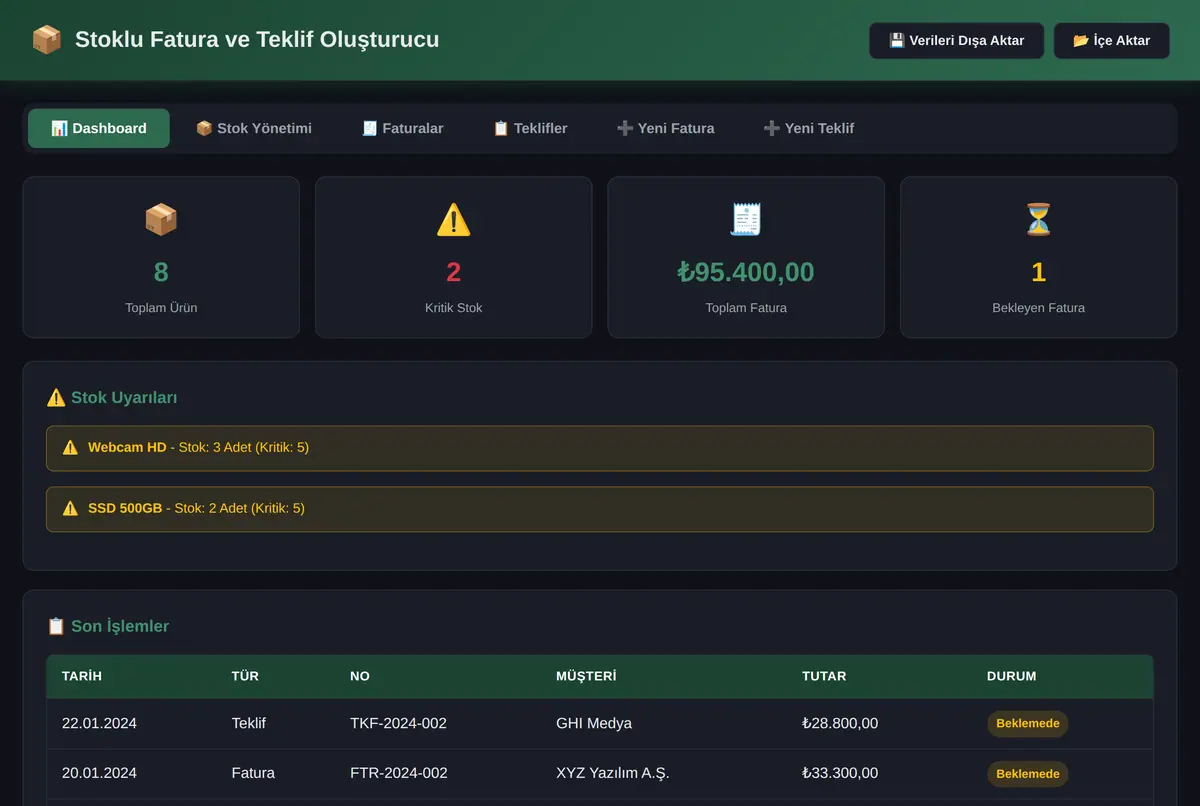Click the FTR-2024-002 document number
The width and height of the screenshot is (1200, 806).
point(399,774)
